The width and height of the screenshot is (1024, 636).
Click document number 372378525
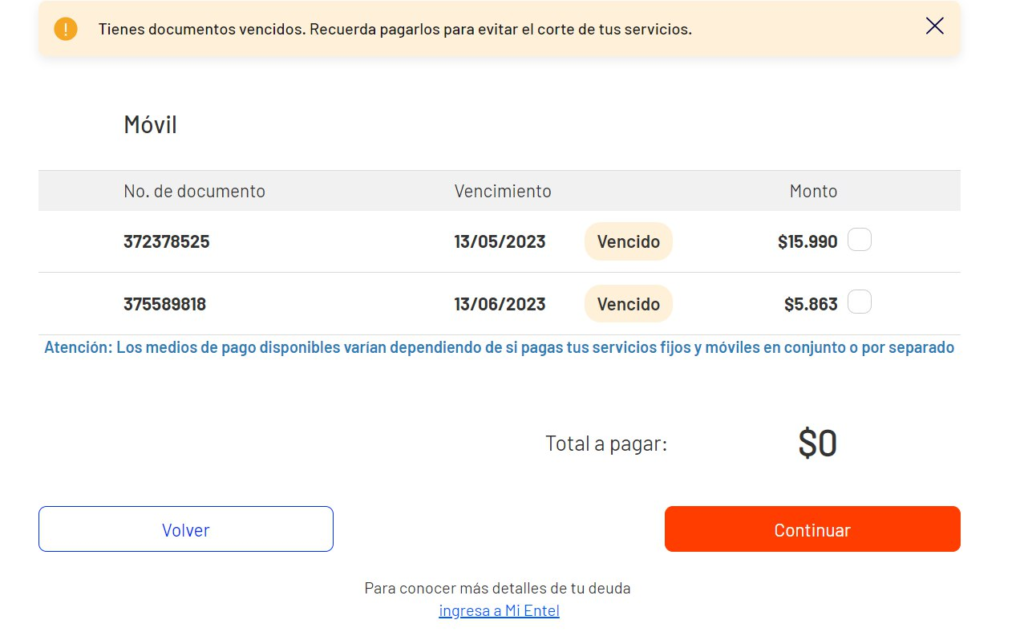(167, 242)
